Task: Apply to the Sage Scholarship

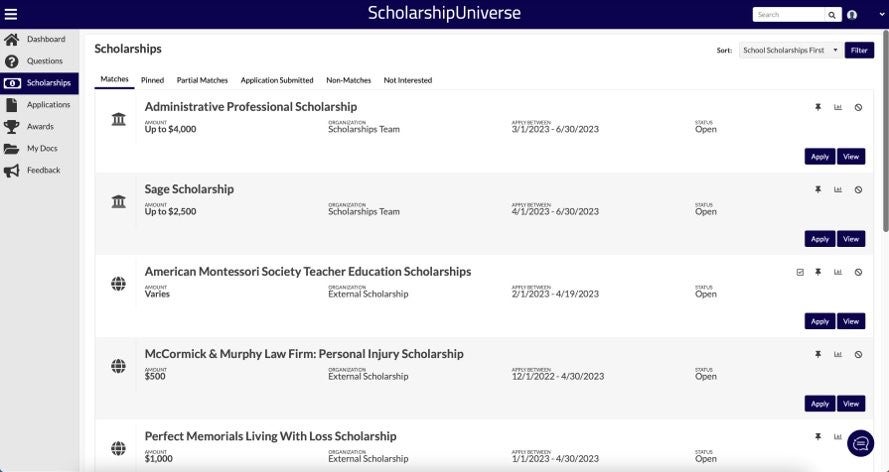Action: pyautogui.click(x=819, y=239)
